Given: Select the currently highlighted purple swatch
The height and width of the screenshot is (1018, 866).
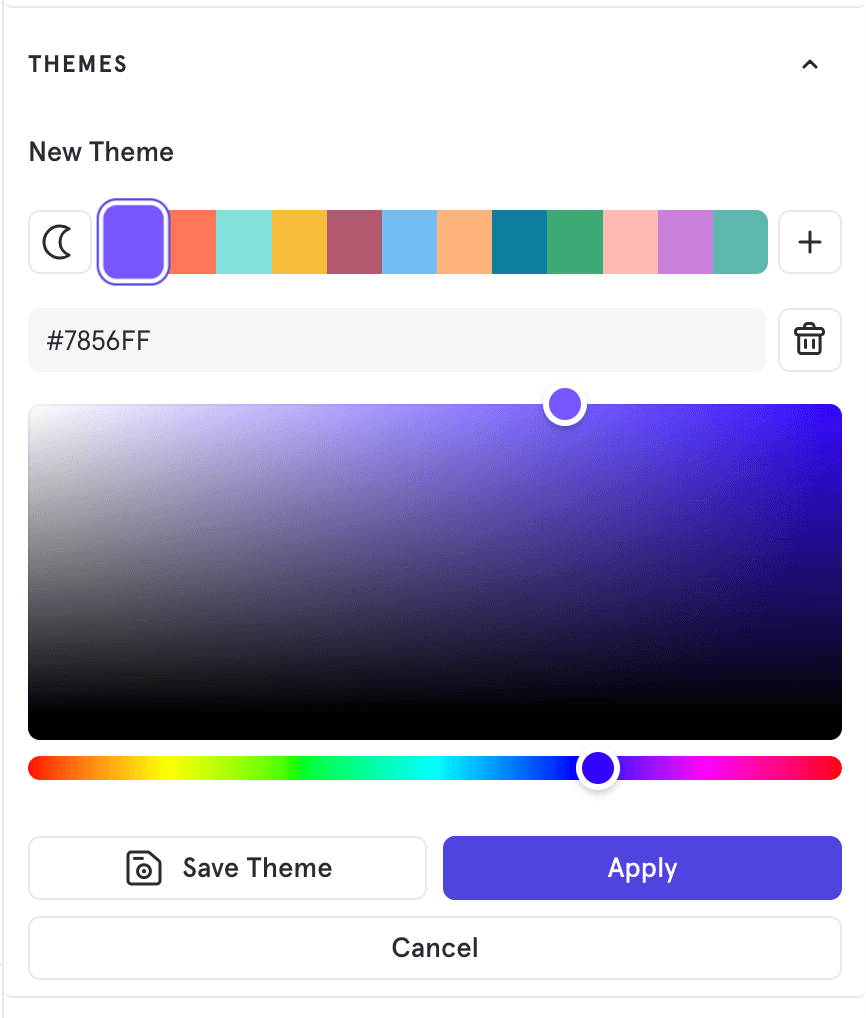Looking at the screenshot, I should pyautogui.click(x=133, y=242).
